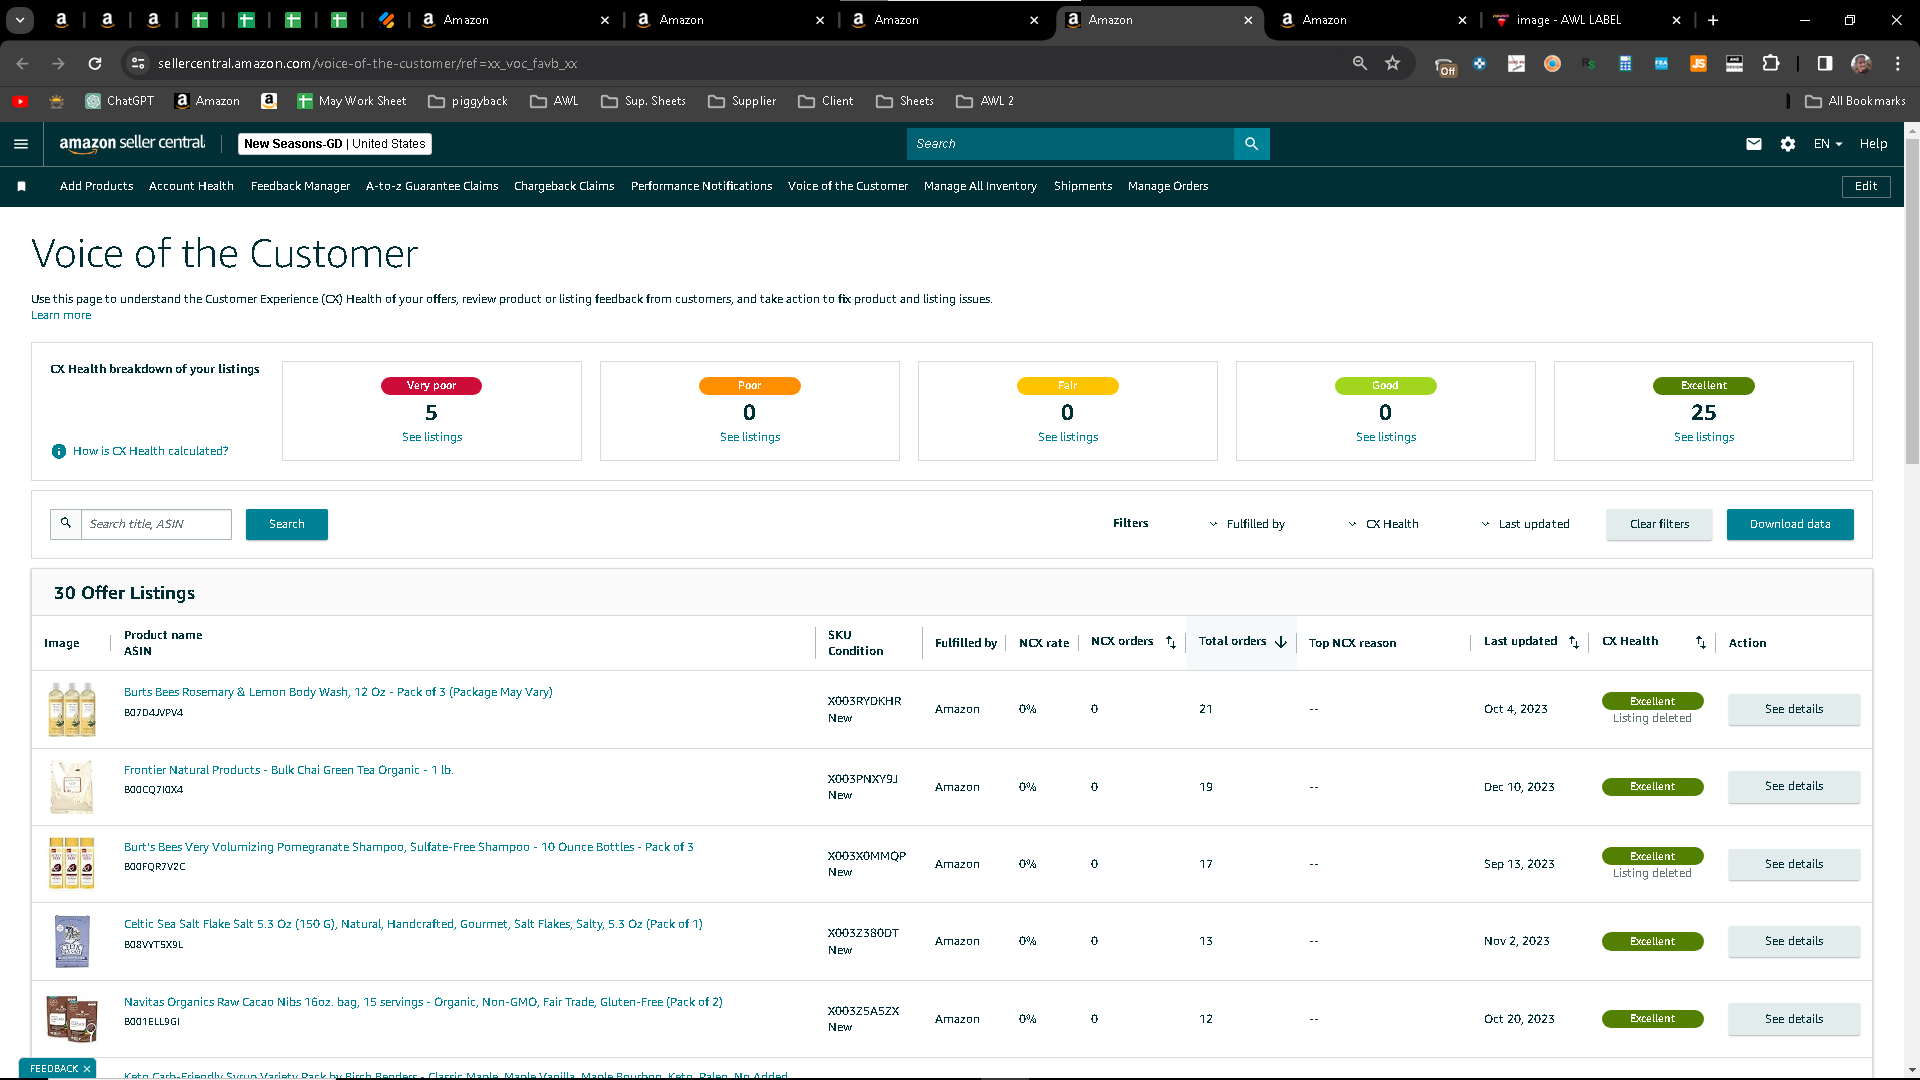
Task: Click the Amazon Seller Central logo
Action: click(132, 144)
